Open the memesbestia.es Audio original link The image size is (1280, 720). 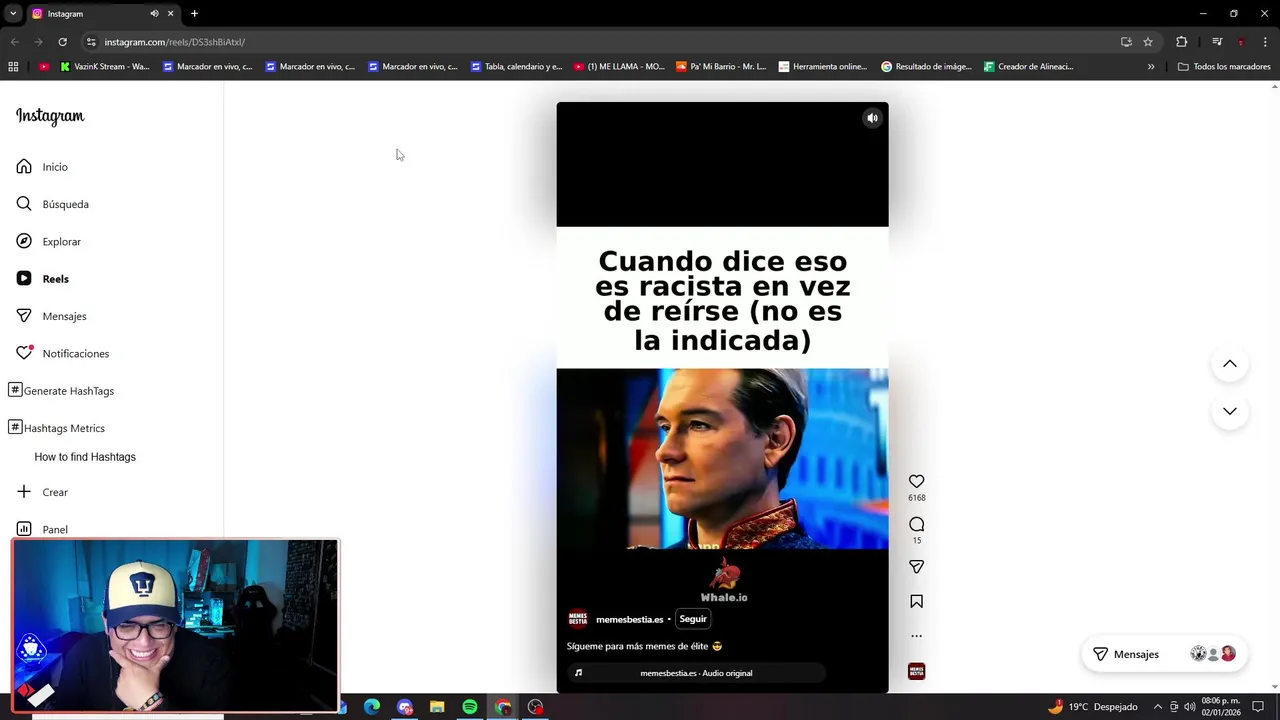click(x=696, y=673)
